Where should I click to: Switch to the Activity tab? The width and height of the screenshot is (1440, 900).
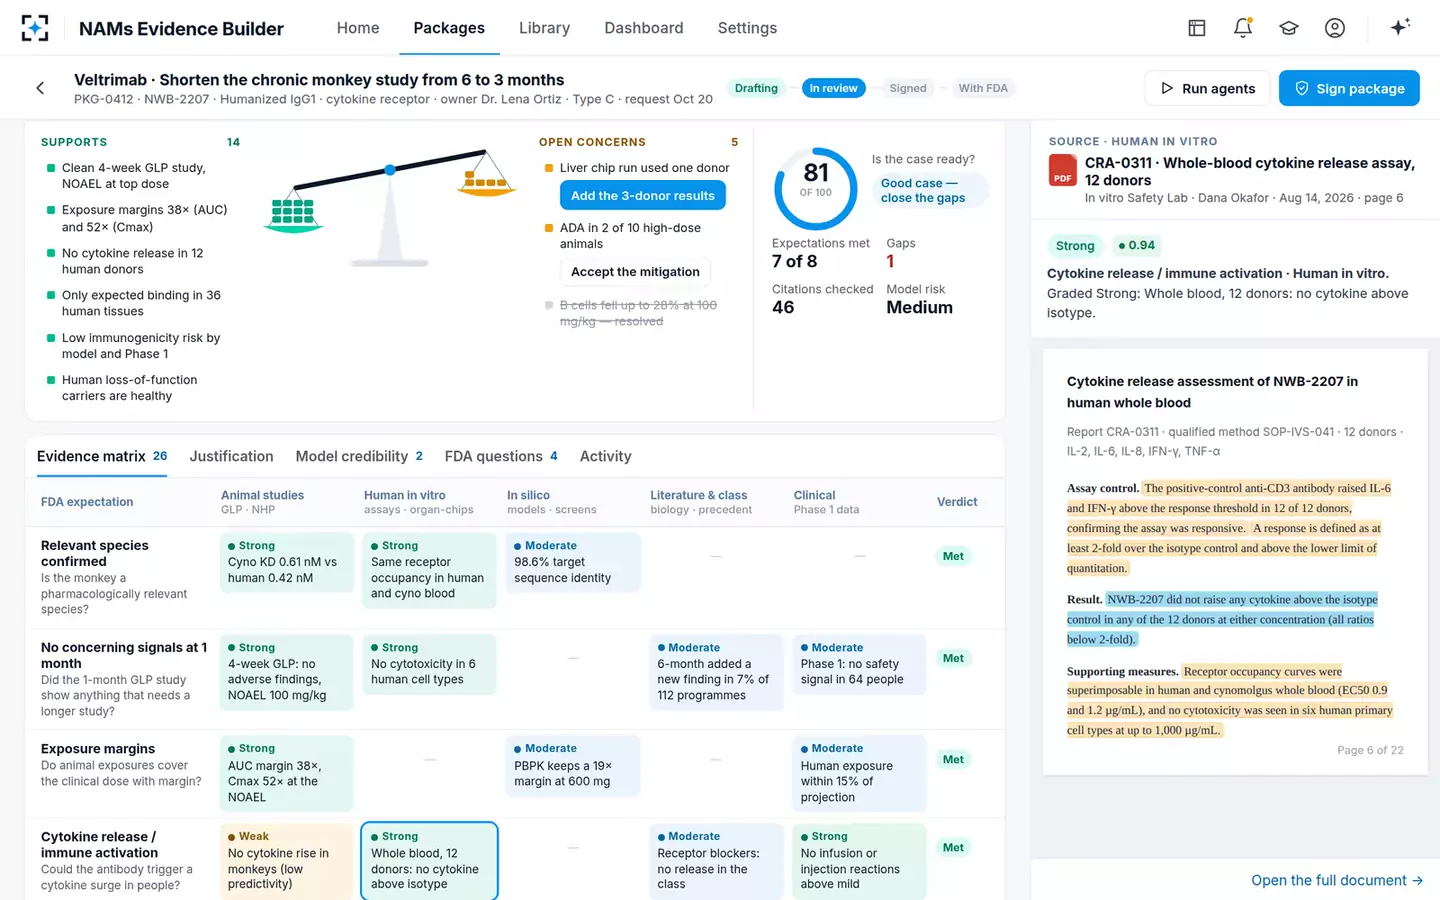tap(605, 456)
